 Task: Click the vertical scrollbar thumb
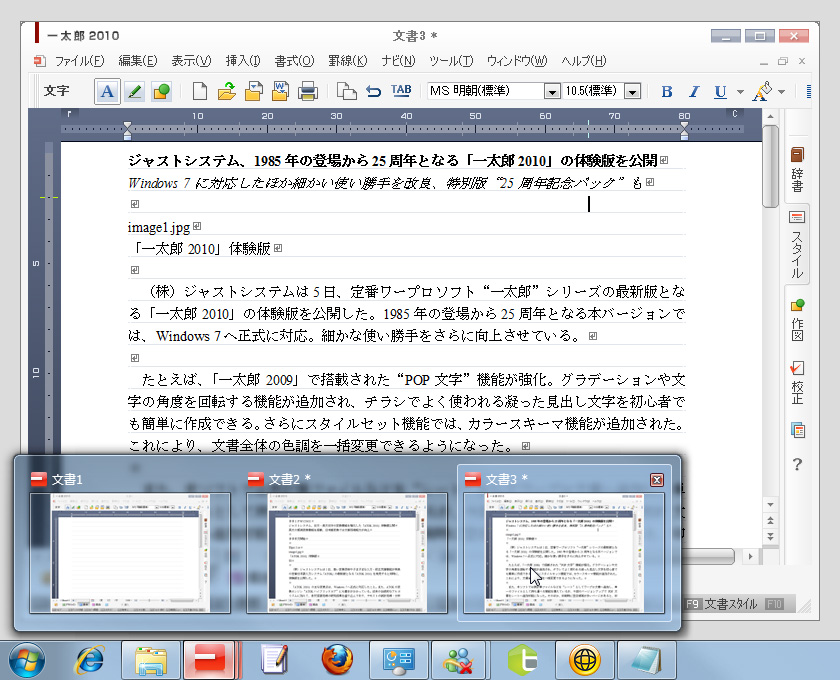(770, 166)
